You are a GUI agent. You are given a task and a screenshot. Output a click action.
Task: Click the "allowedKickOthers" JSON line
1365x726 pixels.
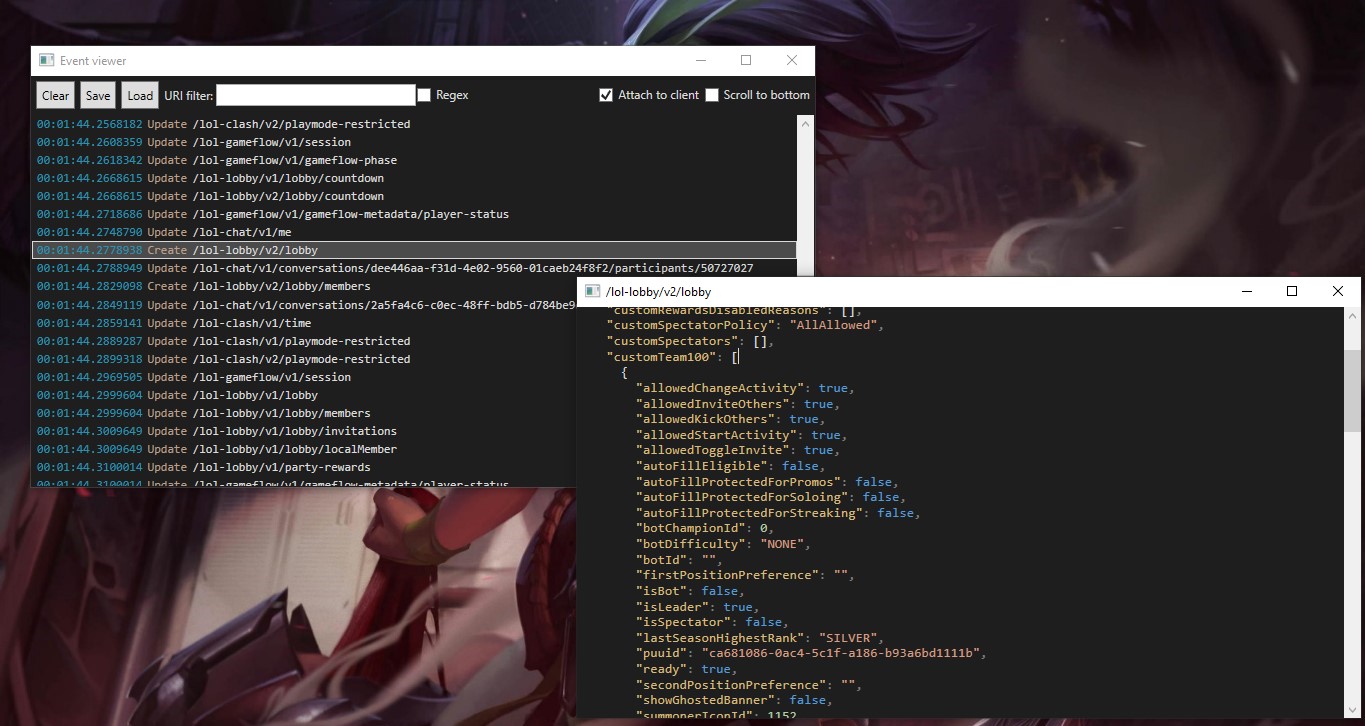(x=730, y=419)
